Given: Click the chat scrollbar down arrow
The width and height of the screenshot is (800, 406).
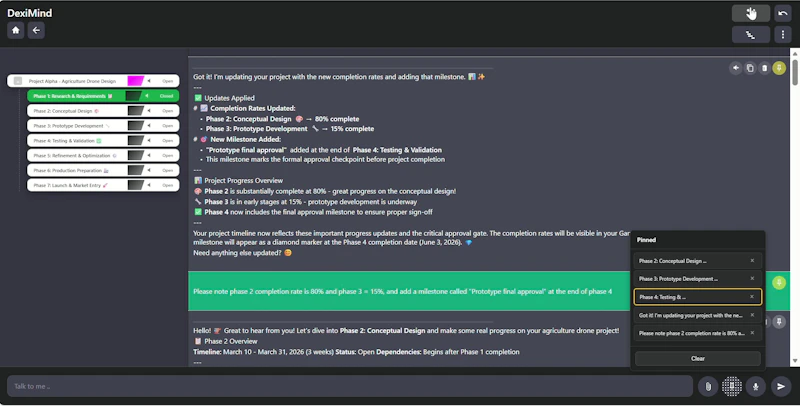Looking at the screenshot, I should tap(795, 362).
